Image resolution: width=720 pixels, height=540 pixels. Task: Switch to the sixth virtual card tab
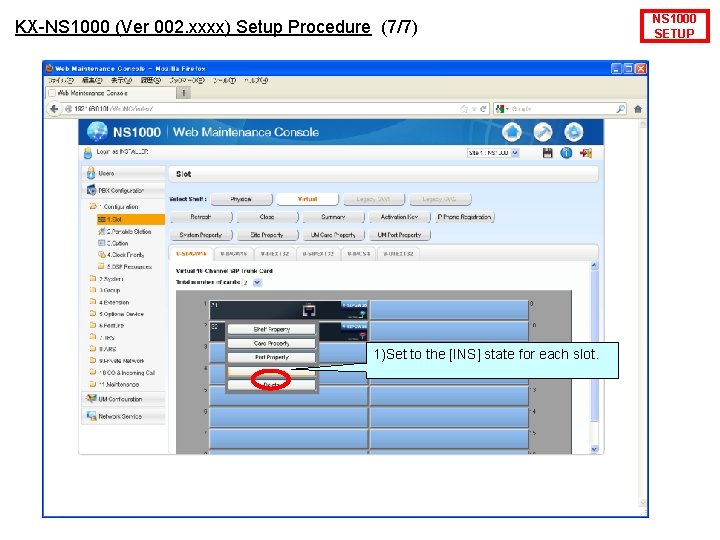(399, 253)
